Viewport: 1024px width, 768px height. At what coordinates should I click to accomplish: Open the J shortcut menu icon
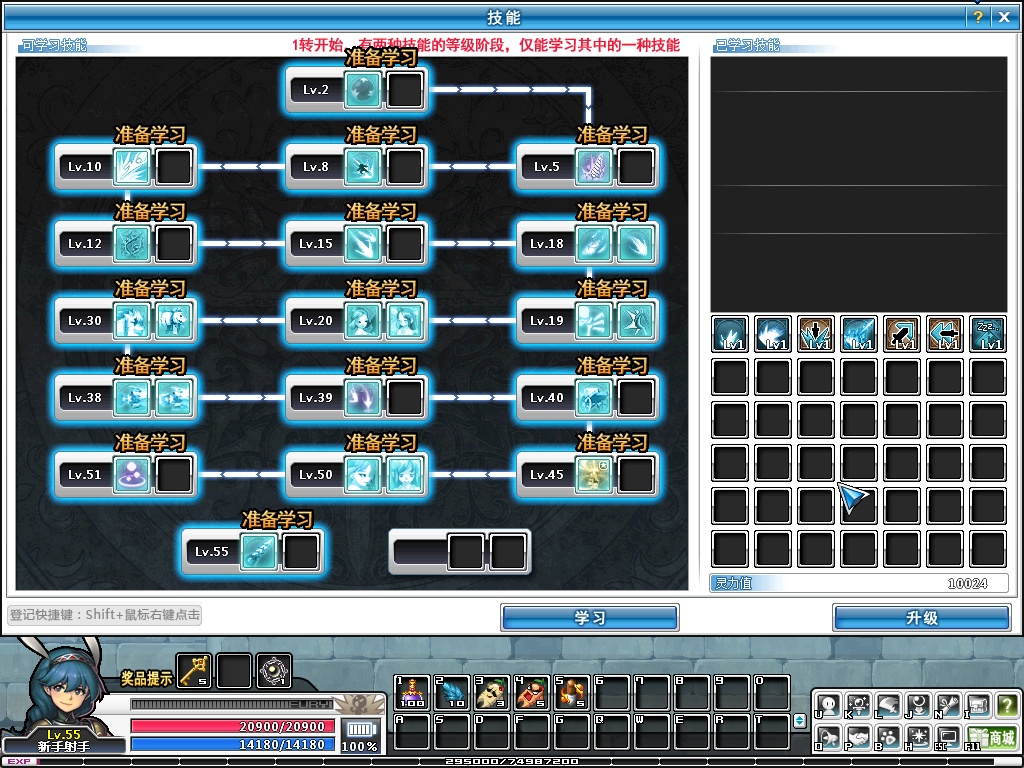click(918, 705)
